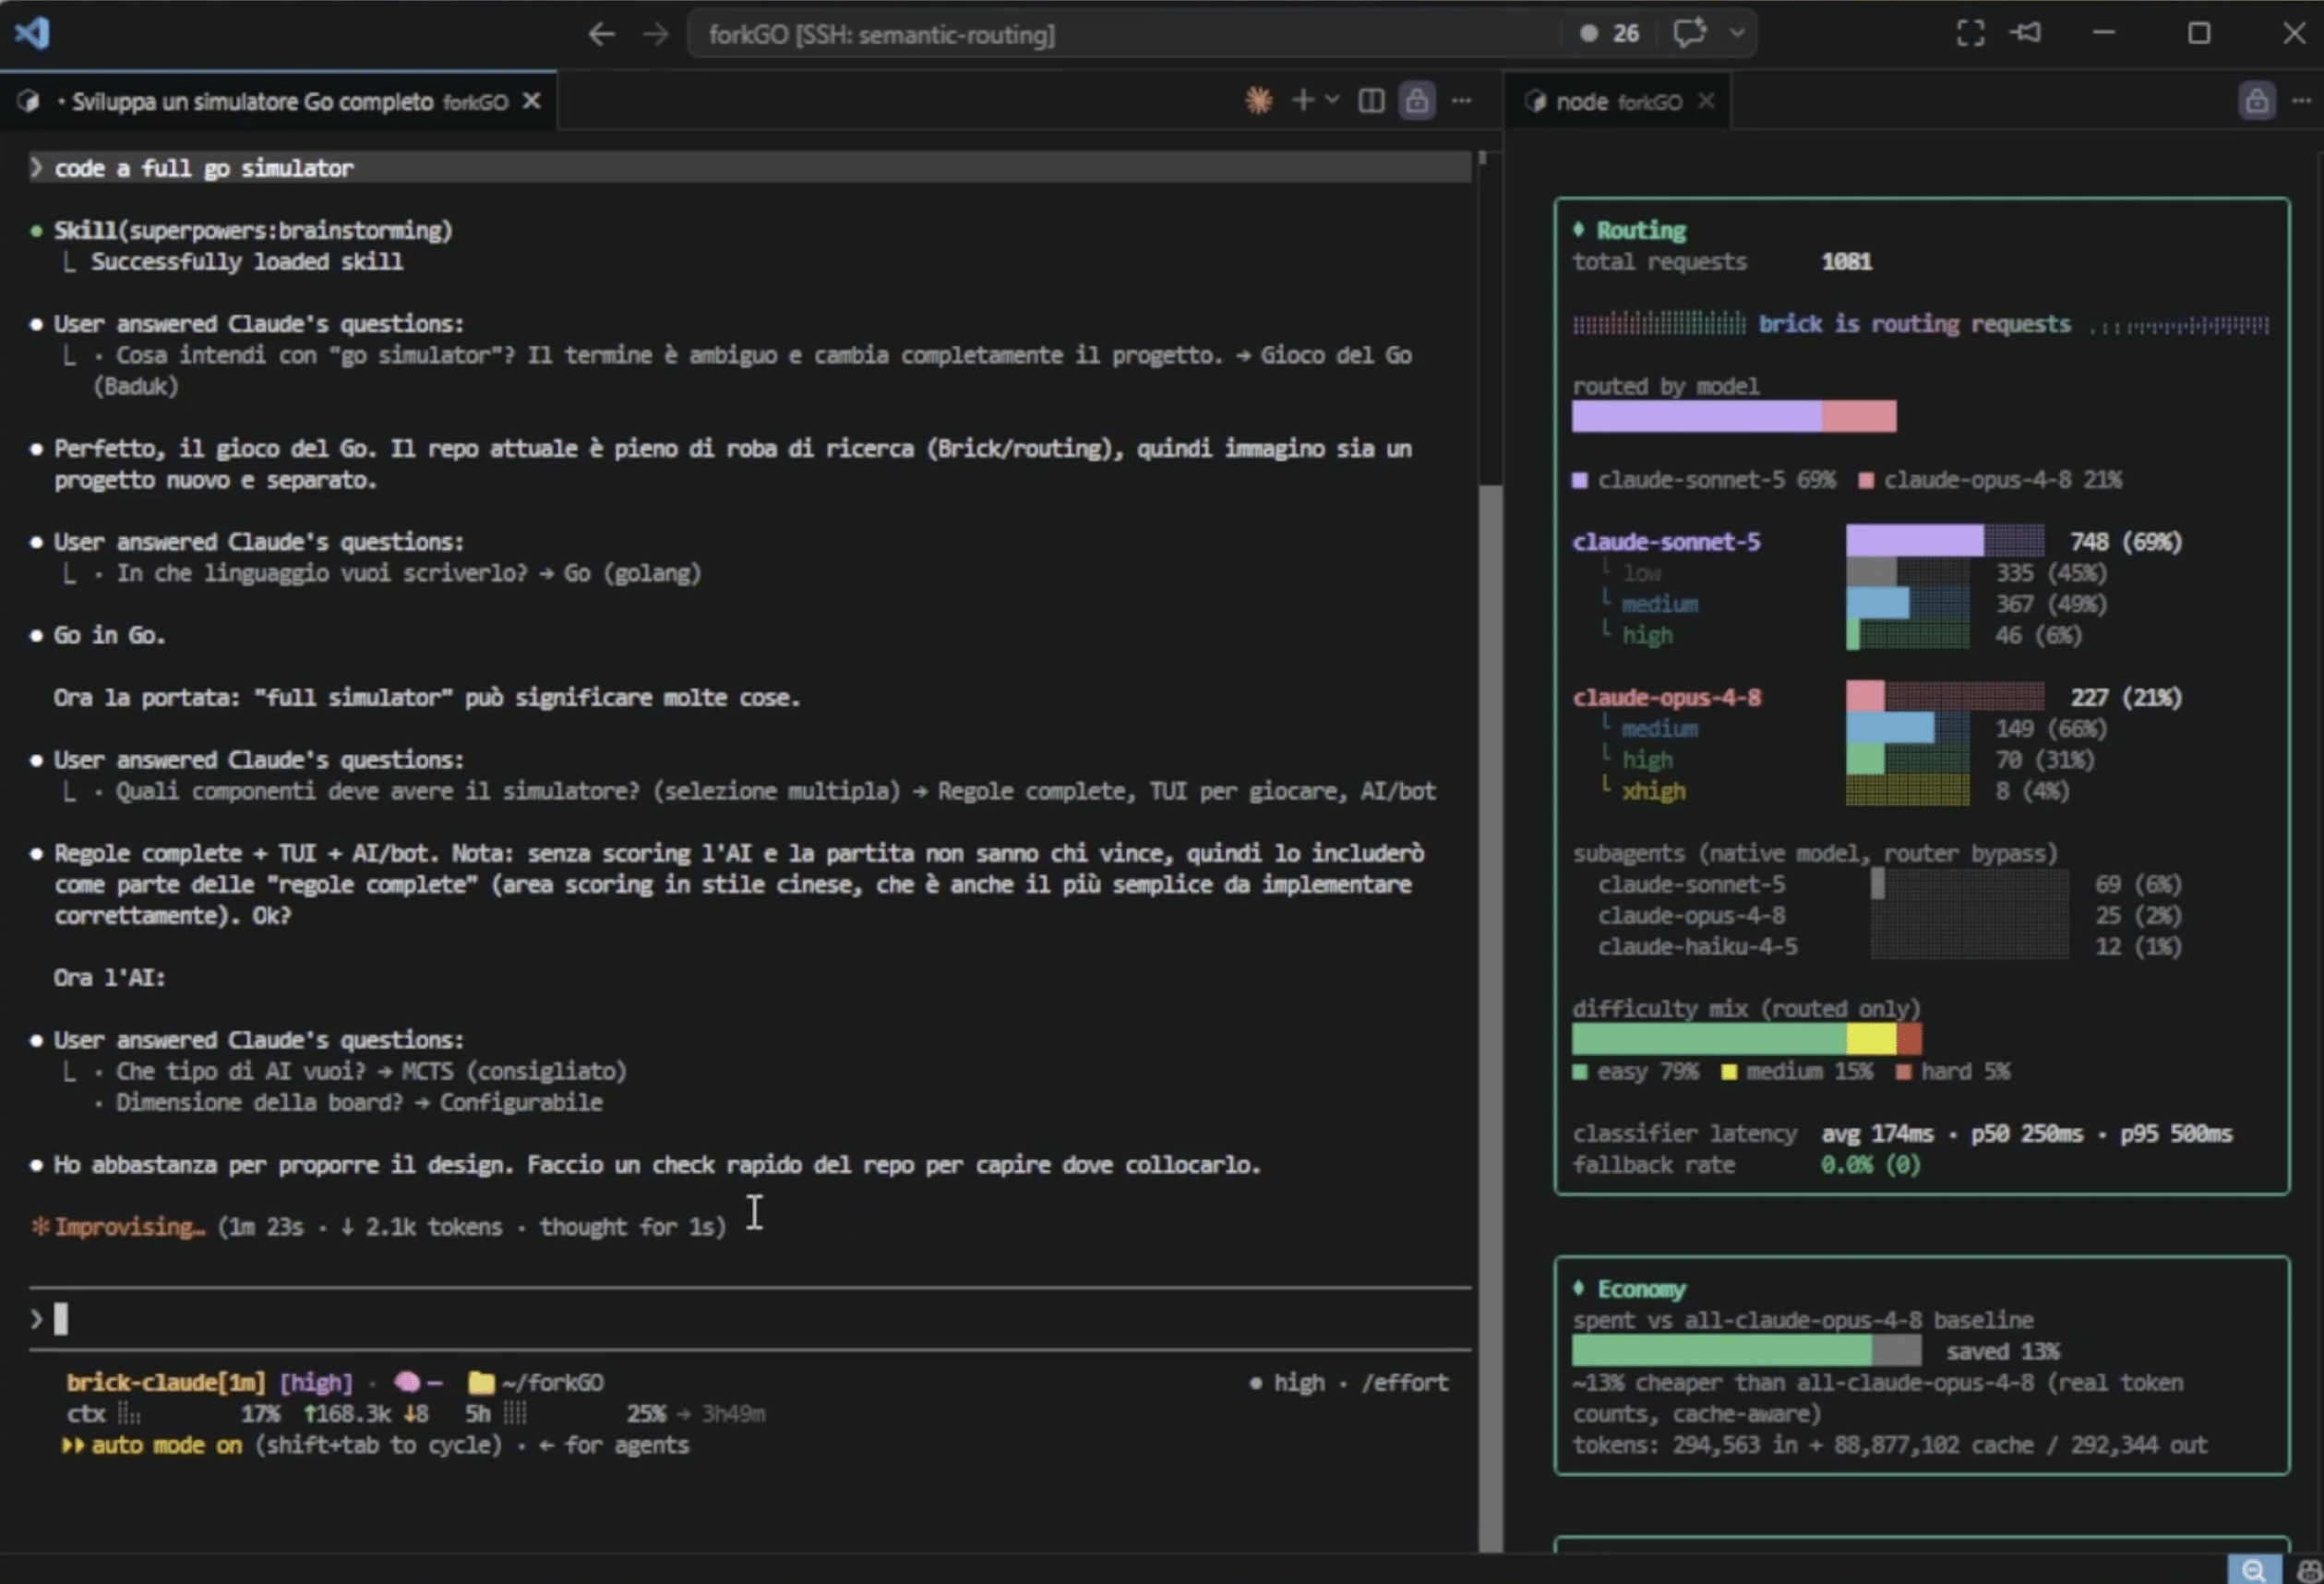Viewport: 2324px width, 1584px height.
Task: Toggle the left editor group lock
Action: (x=1416, y=100)
